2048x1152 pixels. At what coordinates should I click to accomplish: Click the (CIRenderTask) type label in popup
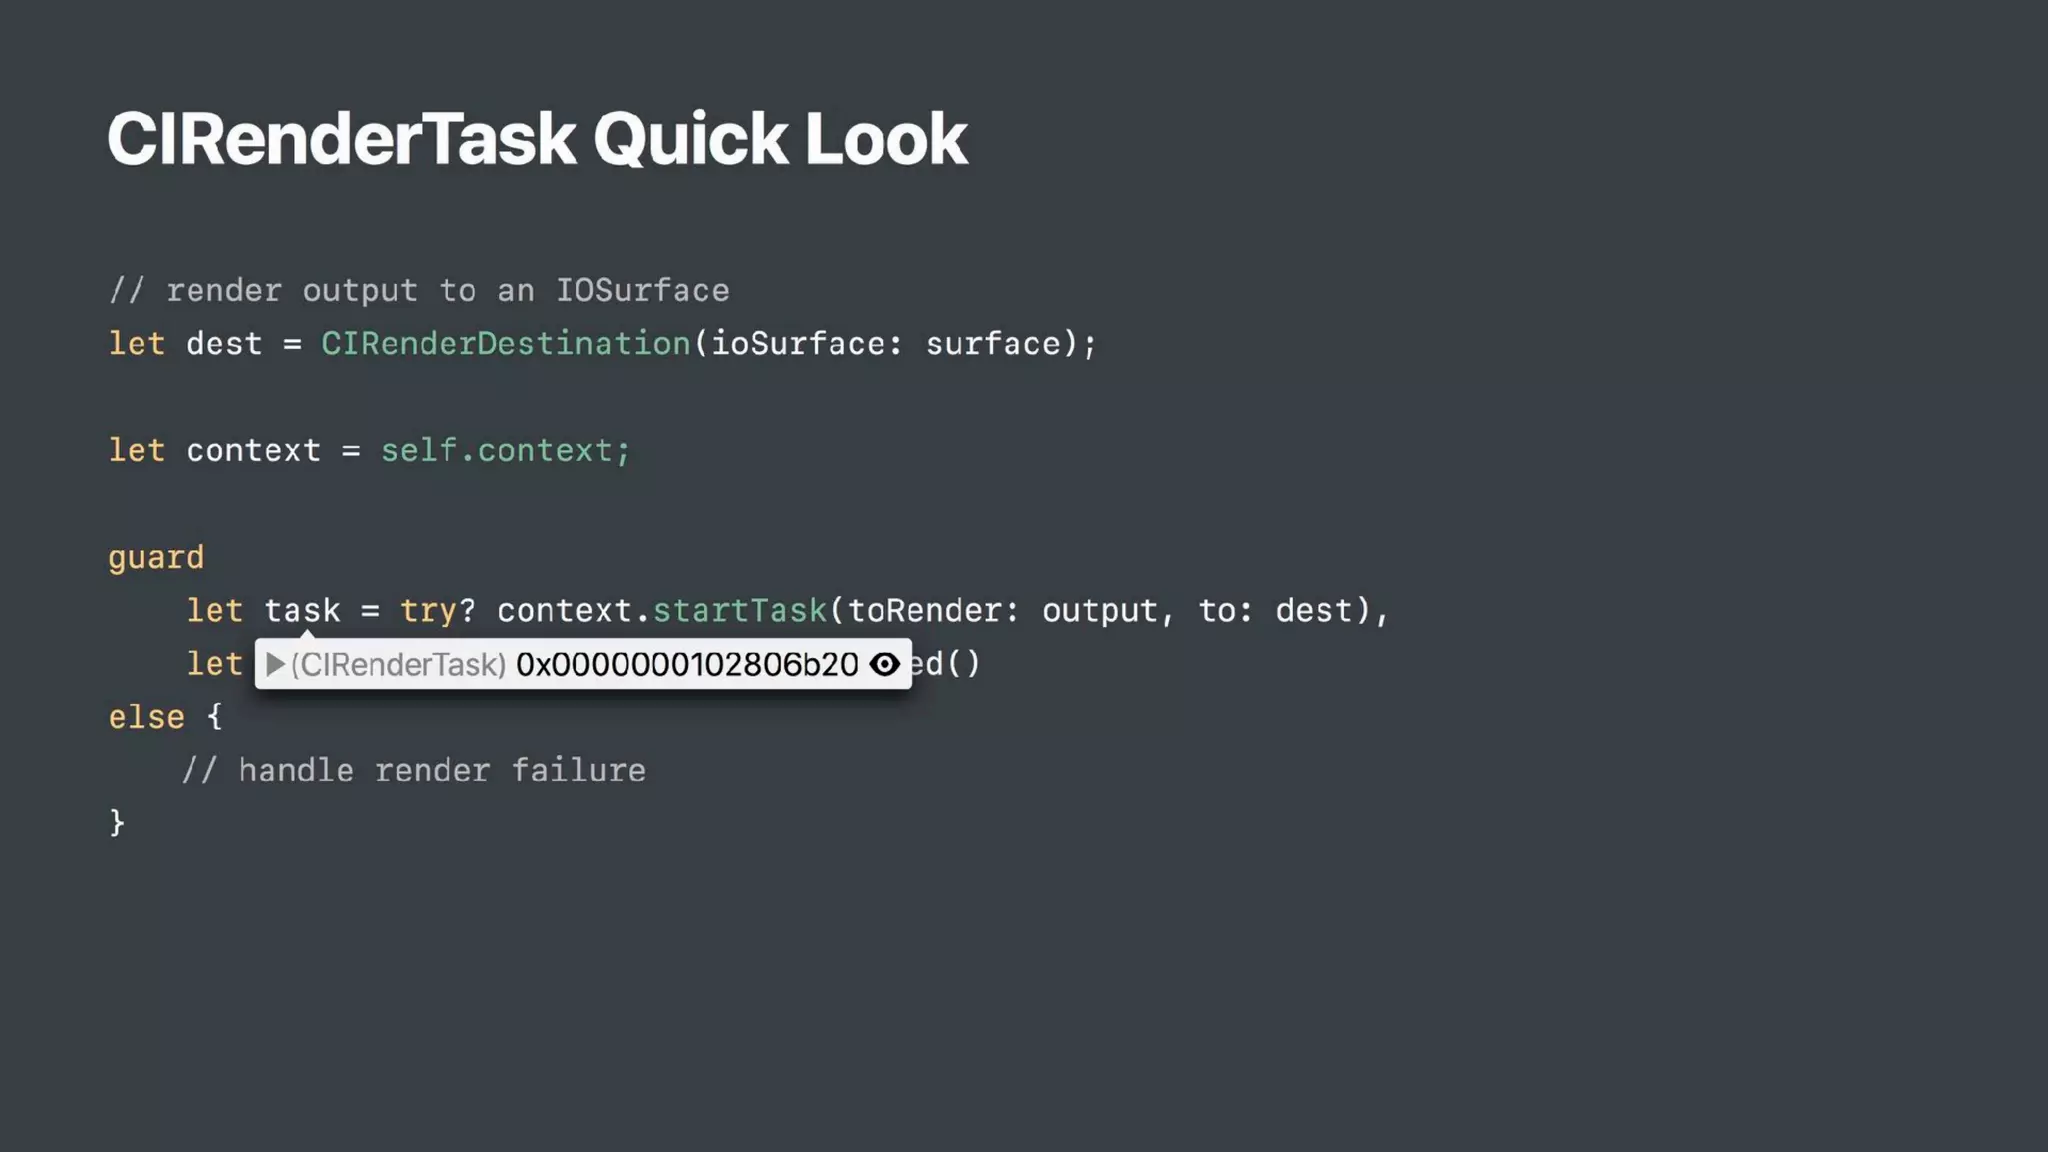coord(398,664)
